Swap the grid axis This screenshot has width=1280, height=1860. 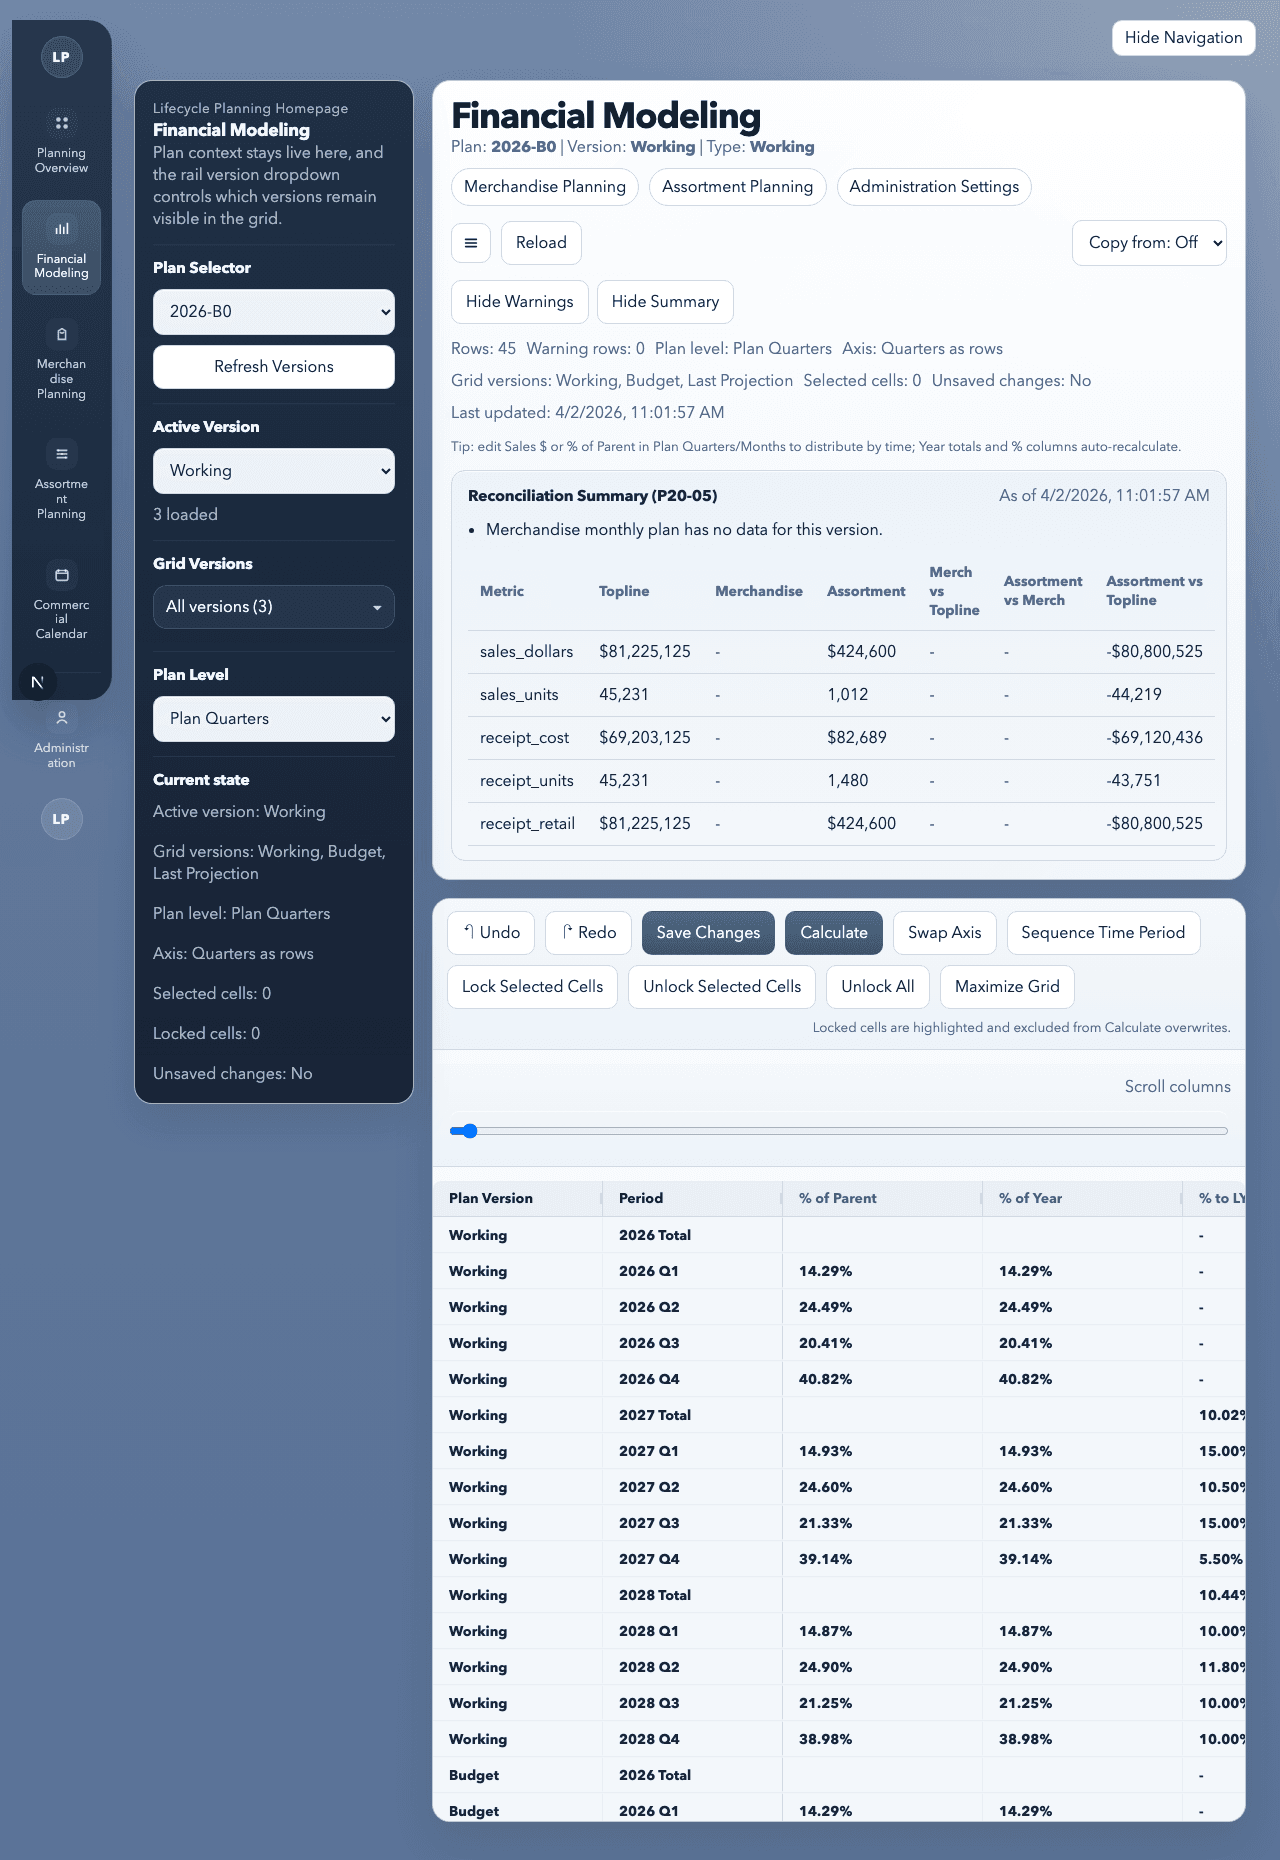[944, 932]
